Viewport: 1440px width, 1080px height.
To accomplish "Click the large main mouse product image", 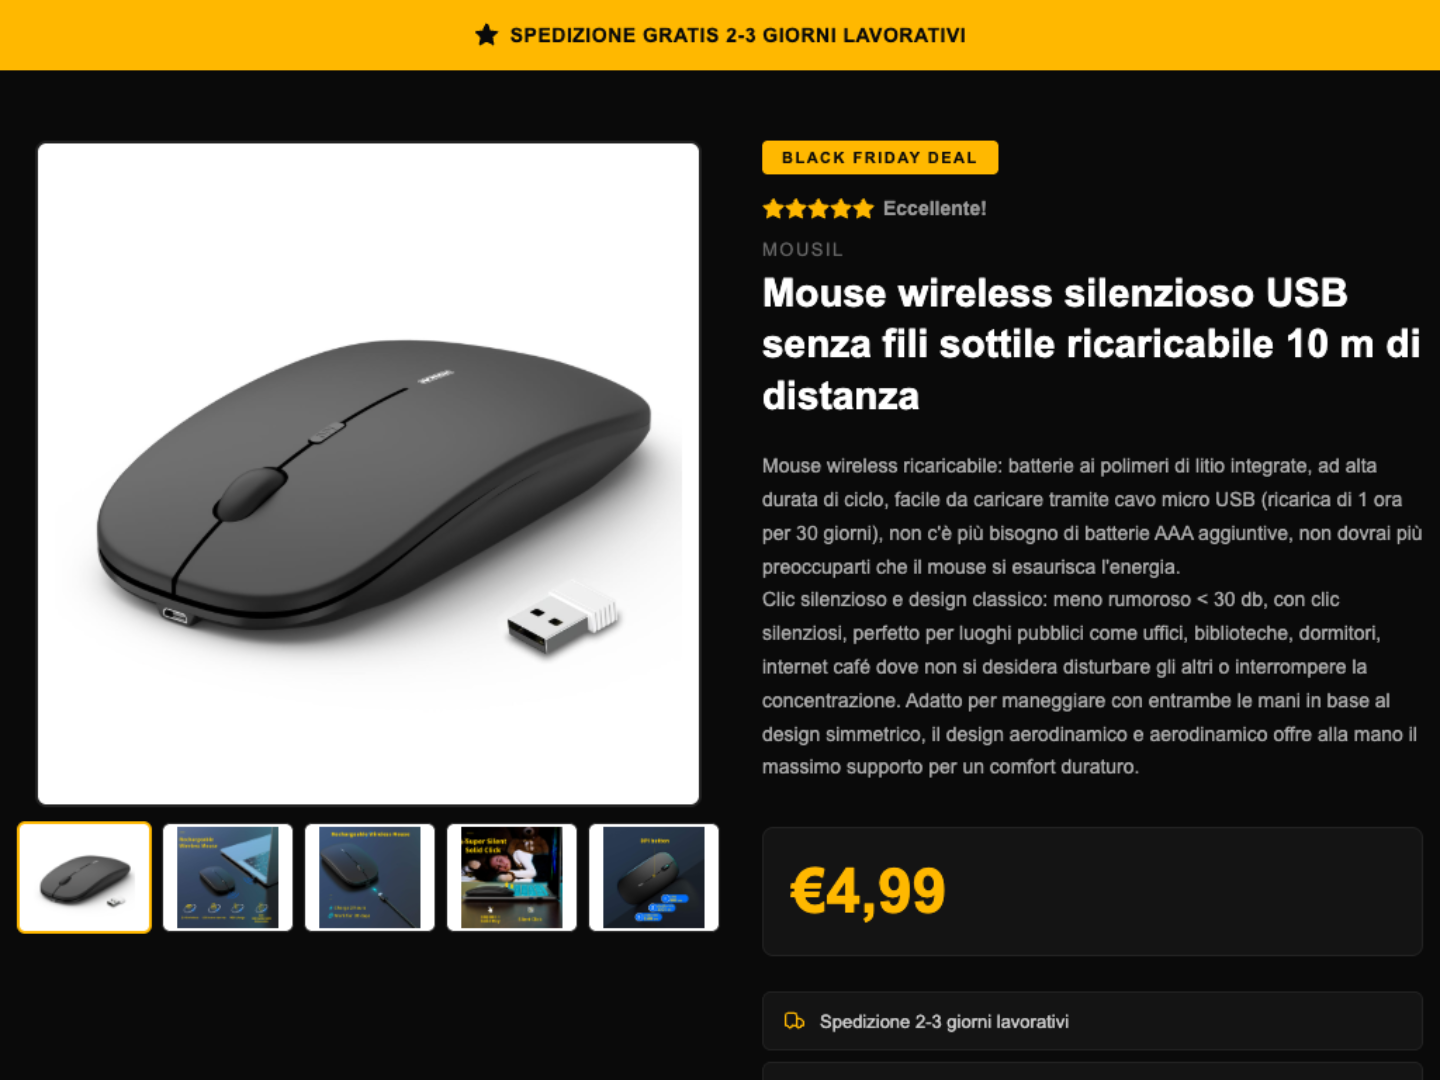I will point(368,473).
